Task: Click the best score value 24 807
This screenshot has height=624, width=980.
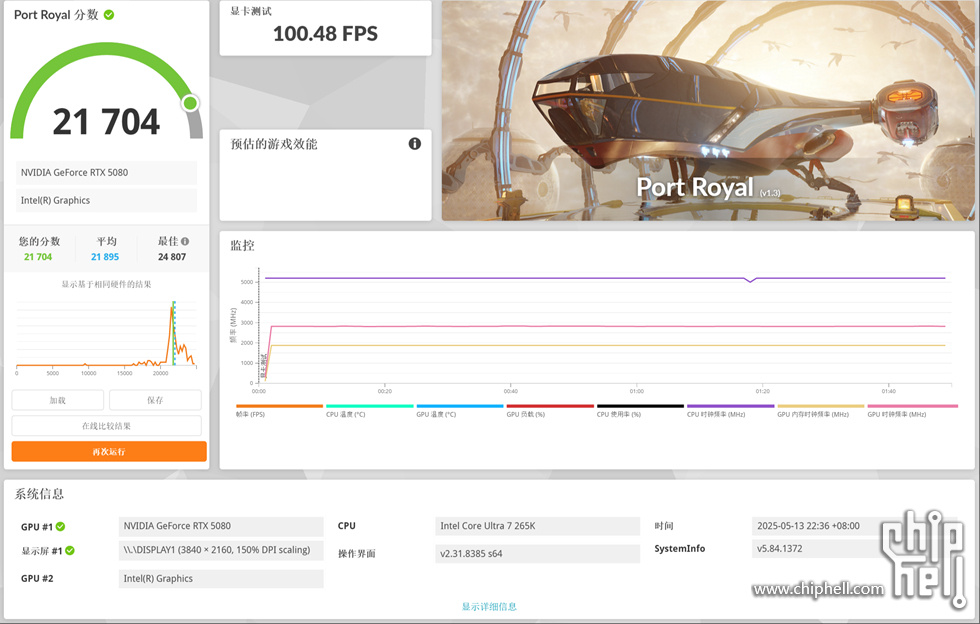Action: pos(172,257)
